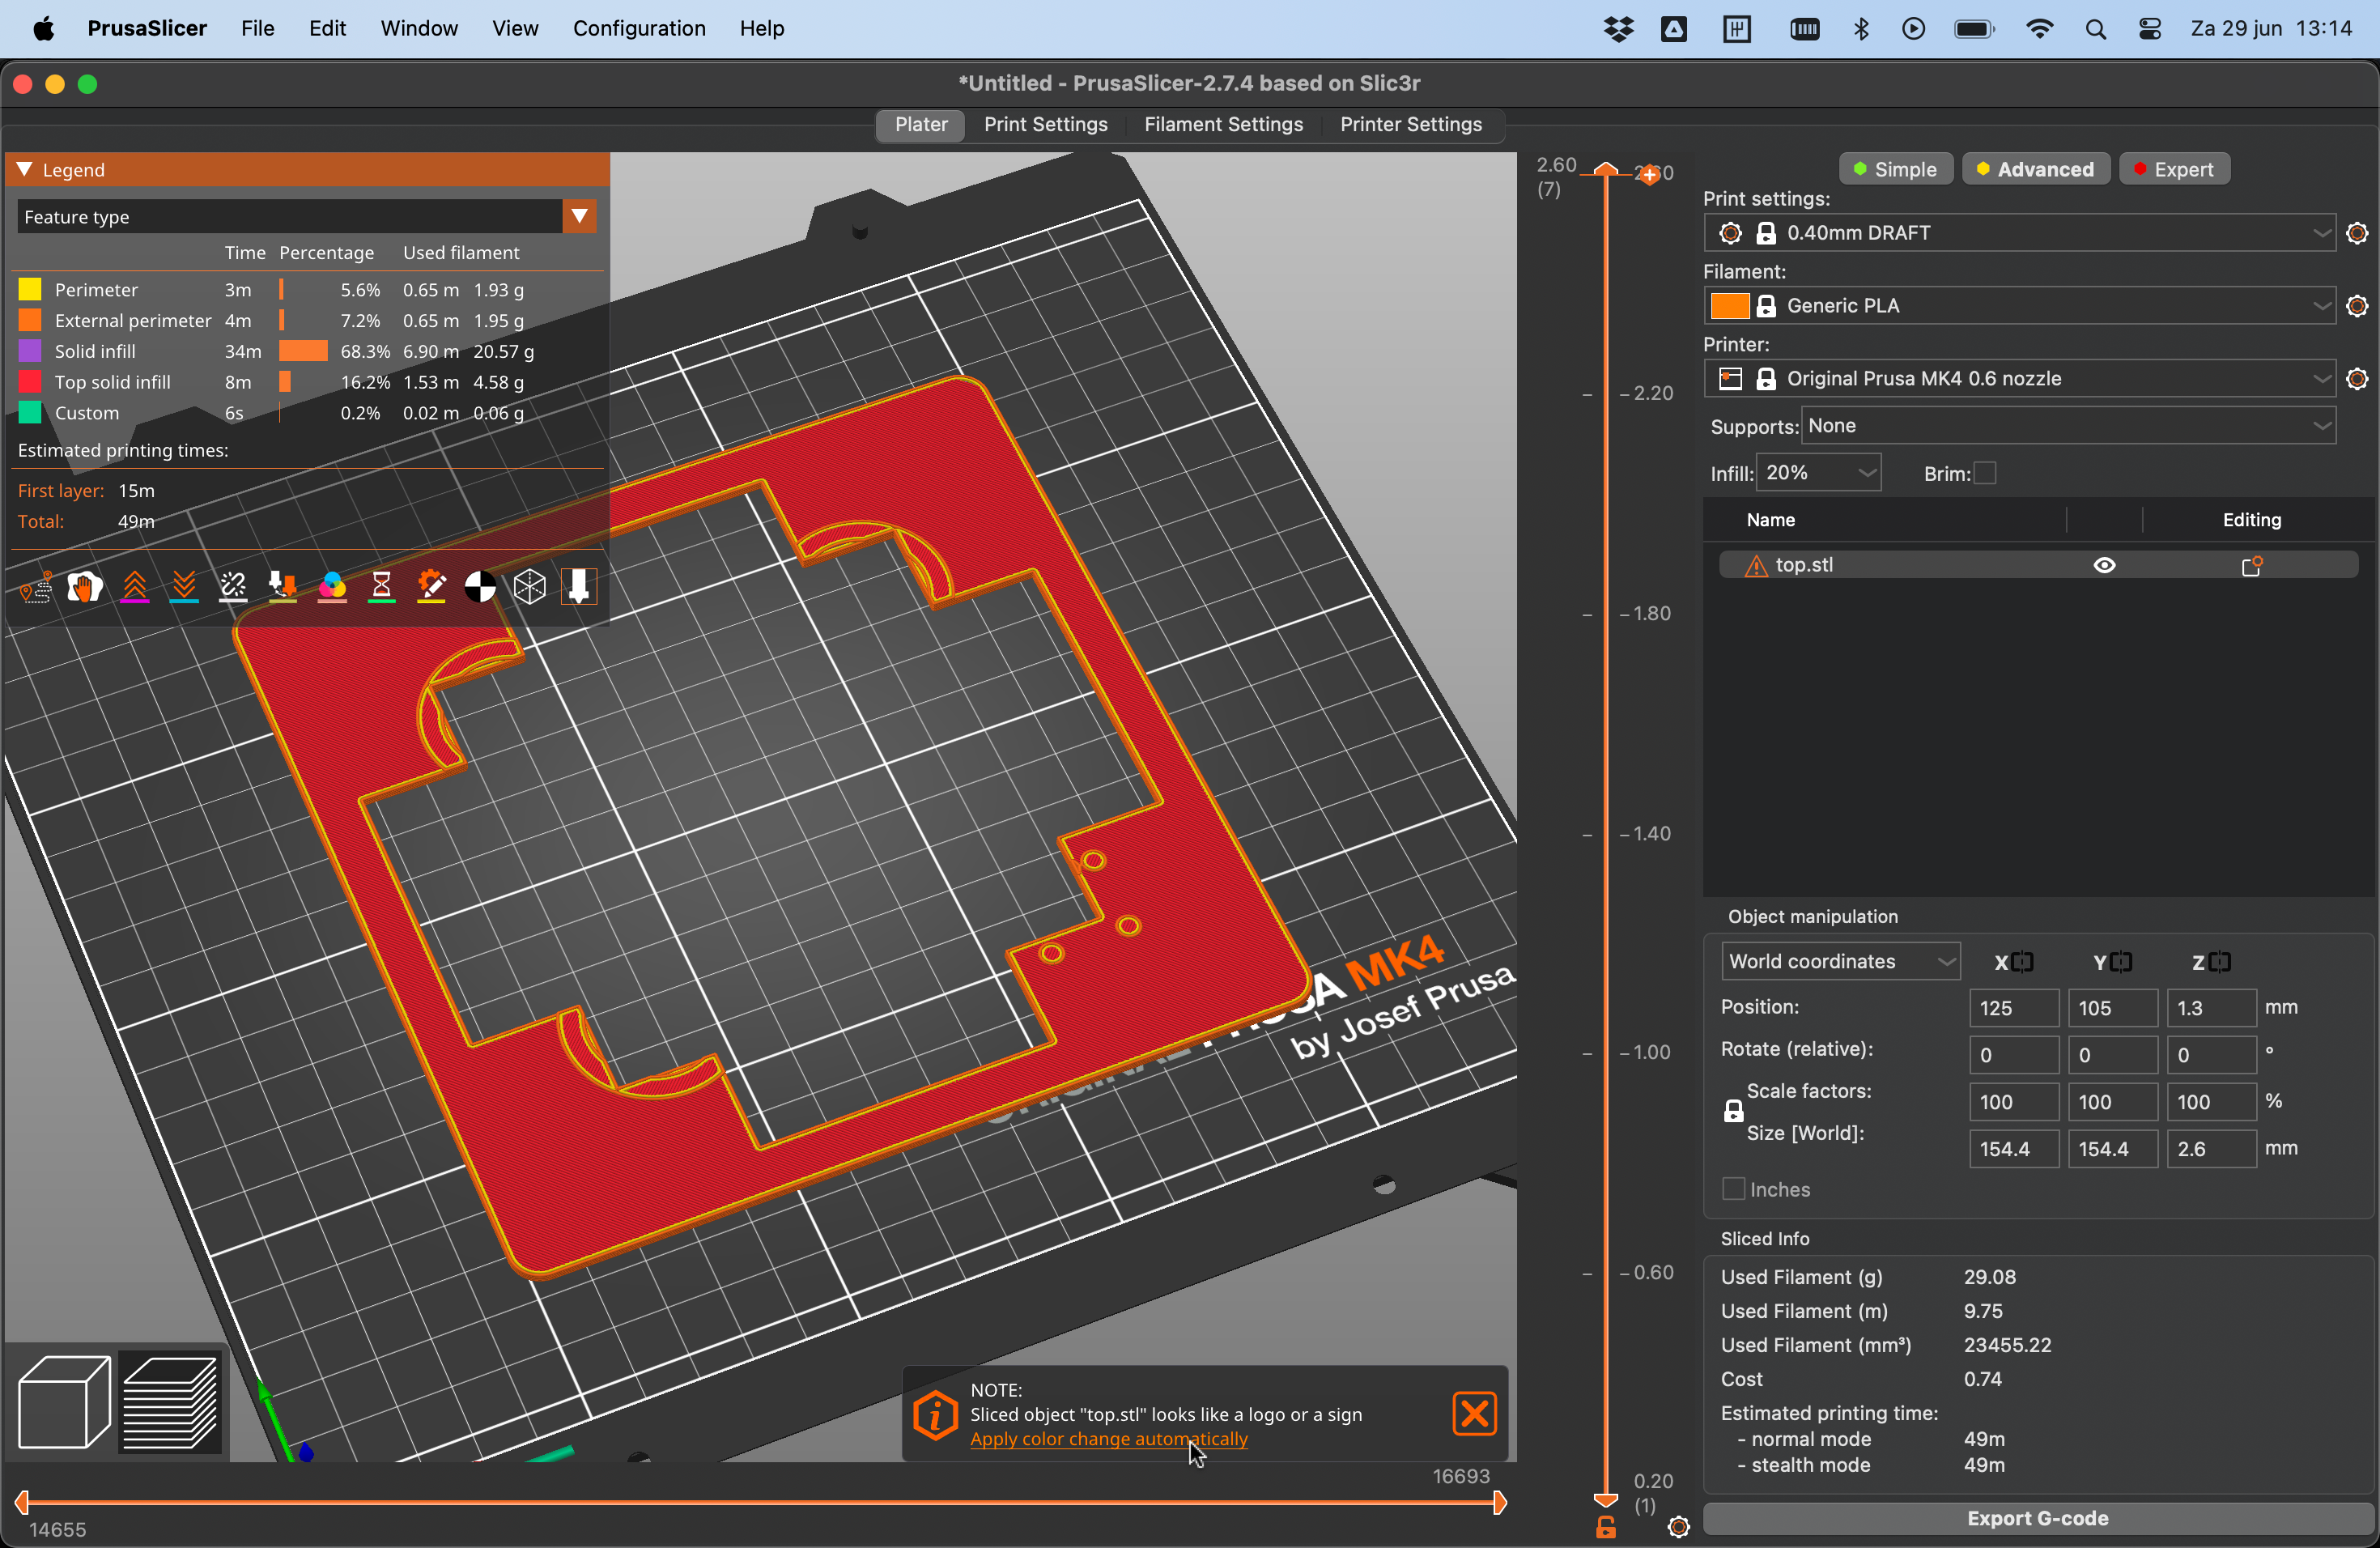
Task: Click Size Z field 2.6
Action: click(x=2211, y=1149)
